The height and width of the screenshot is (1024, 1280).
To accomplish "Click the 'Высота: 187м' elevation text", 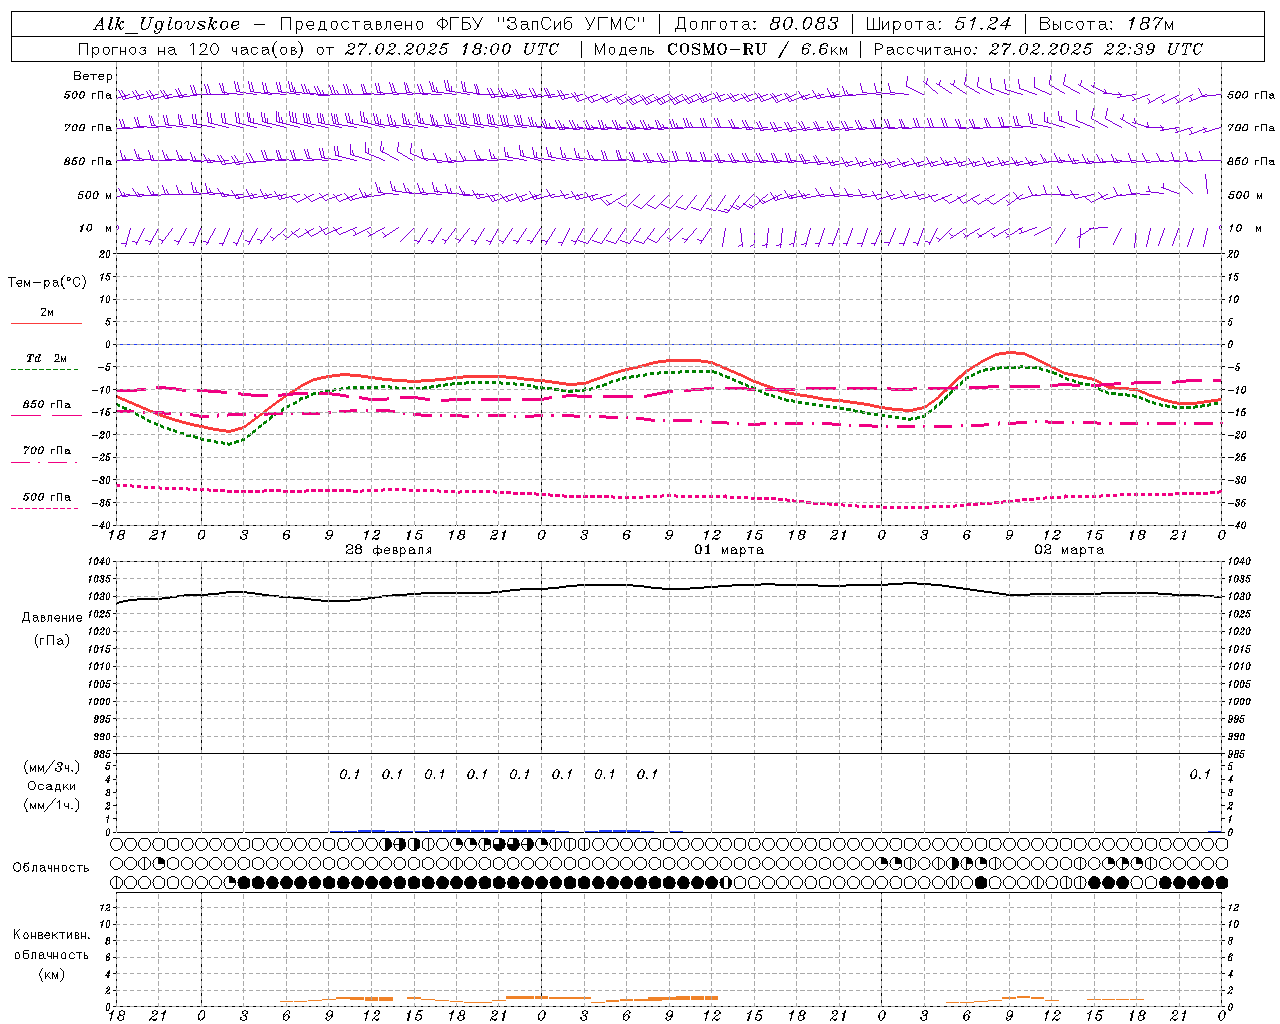I will 1106,24.
